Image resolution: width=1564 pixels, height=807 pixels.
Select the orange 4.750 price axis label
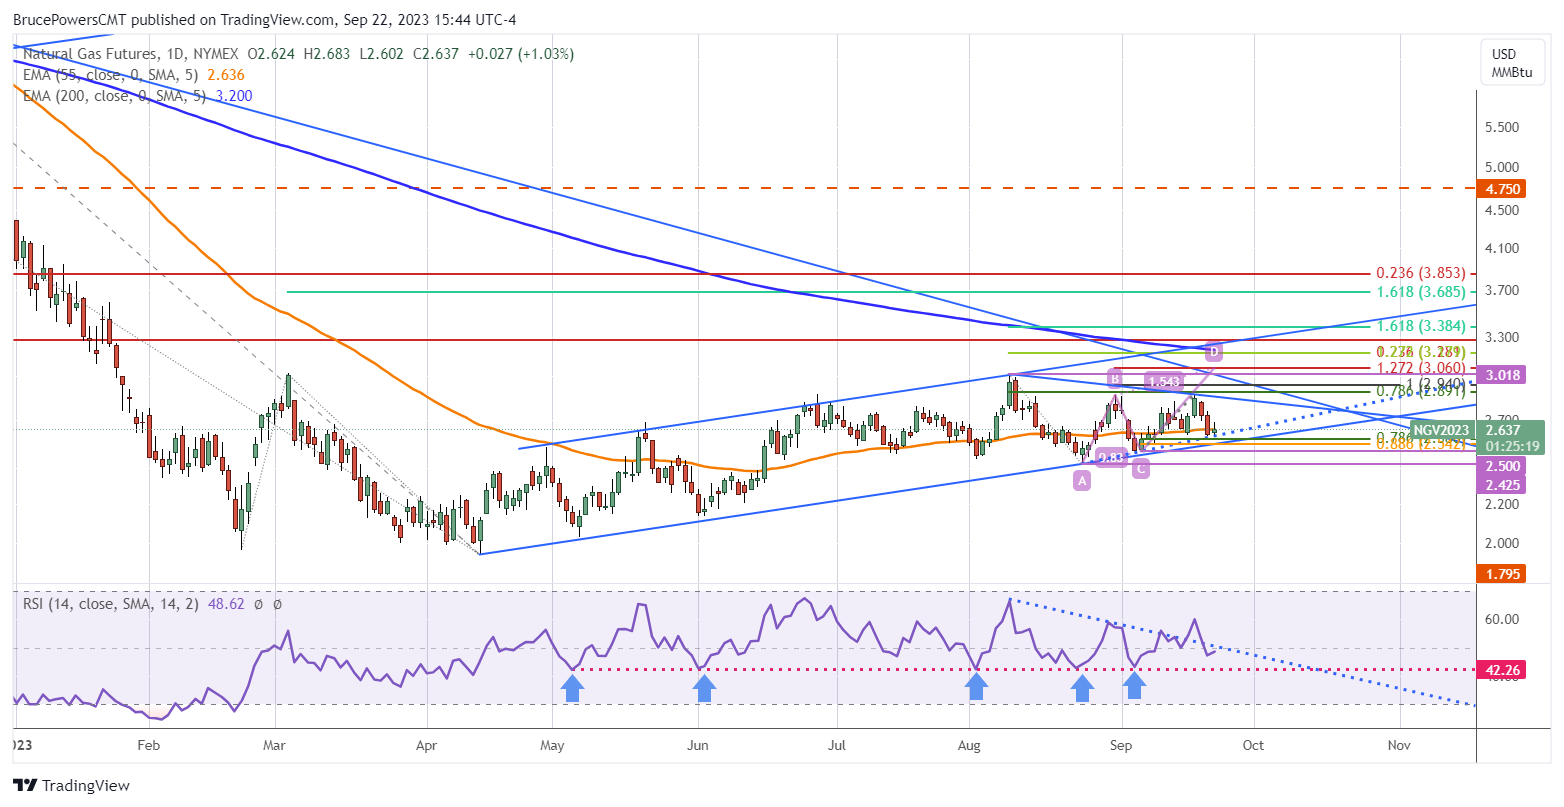point(1504,188)
